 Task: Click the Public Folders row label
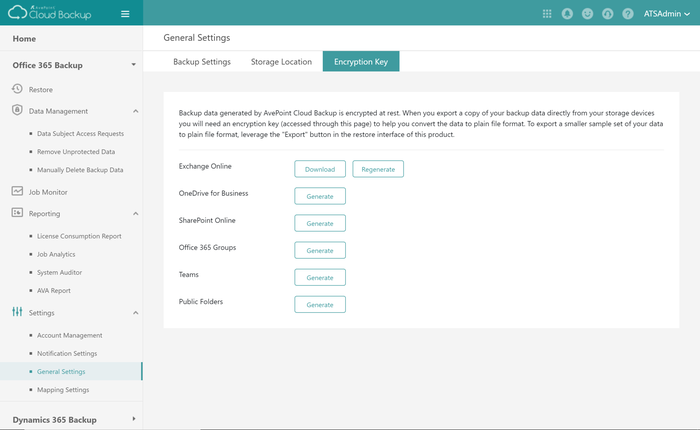(200, 302)
